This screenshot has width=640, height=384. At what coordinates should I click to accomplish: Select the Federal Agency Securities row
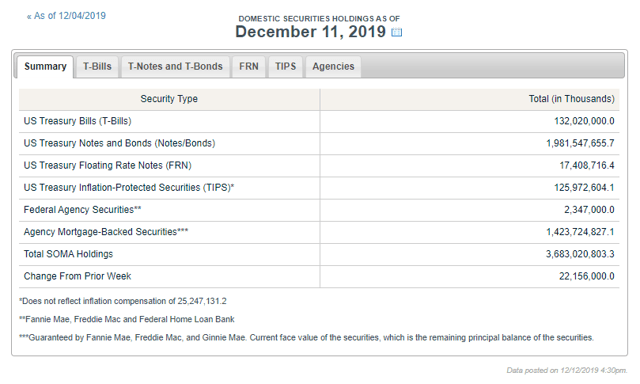click(319, 210)
